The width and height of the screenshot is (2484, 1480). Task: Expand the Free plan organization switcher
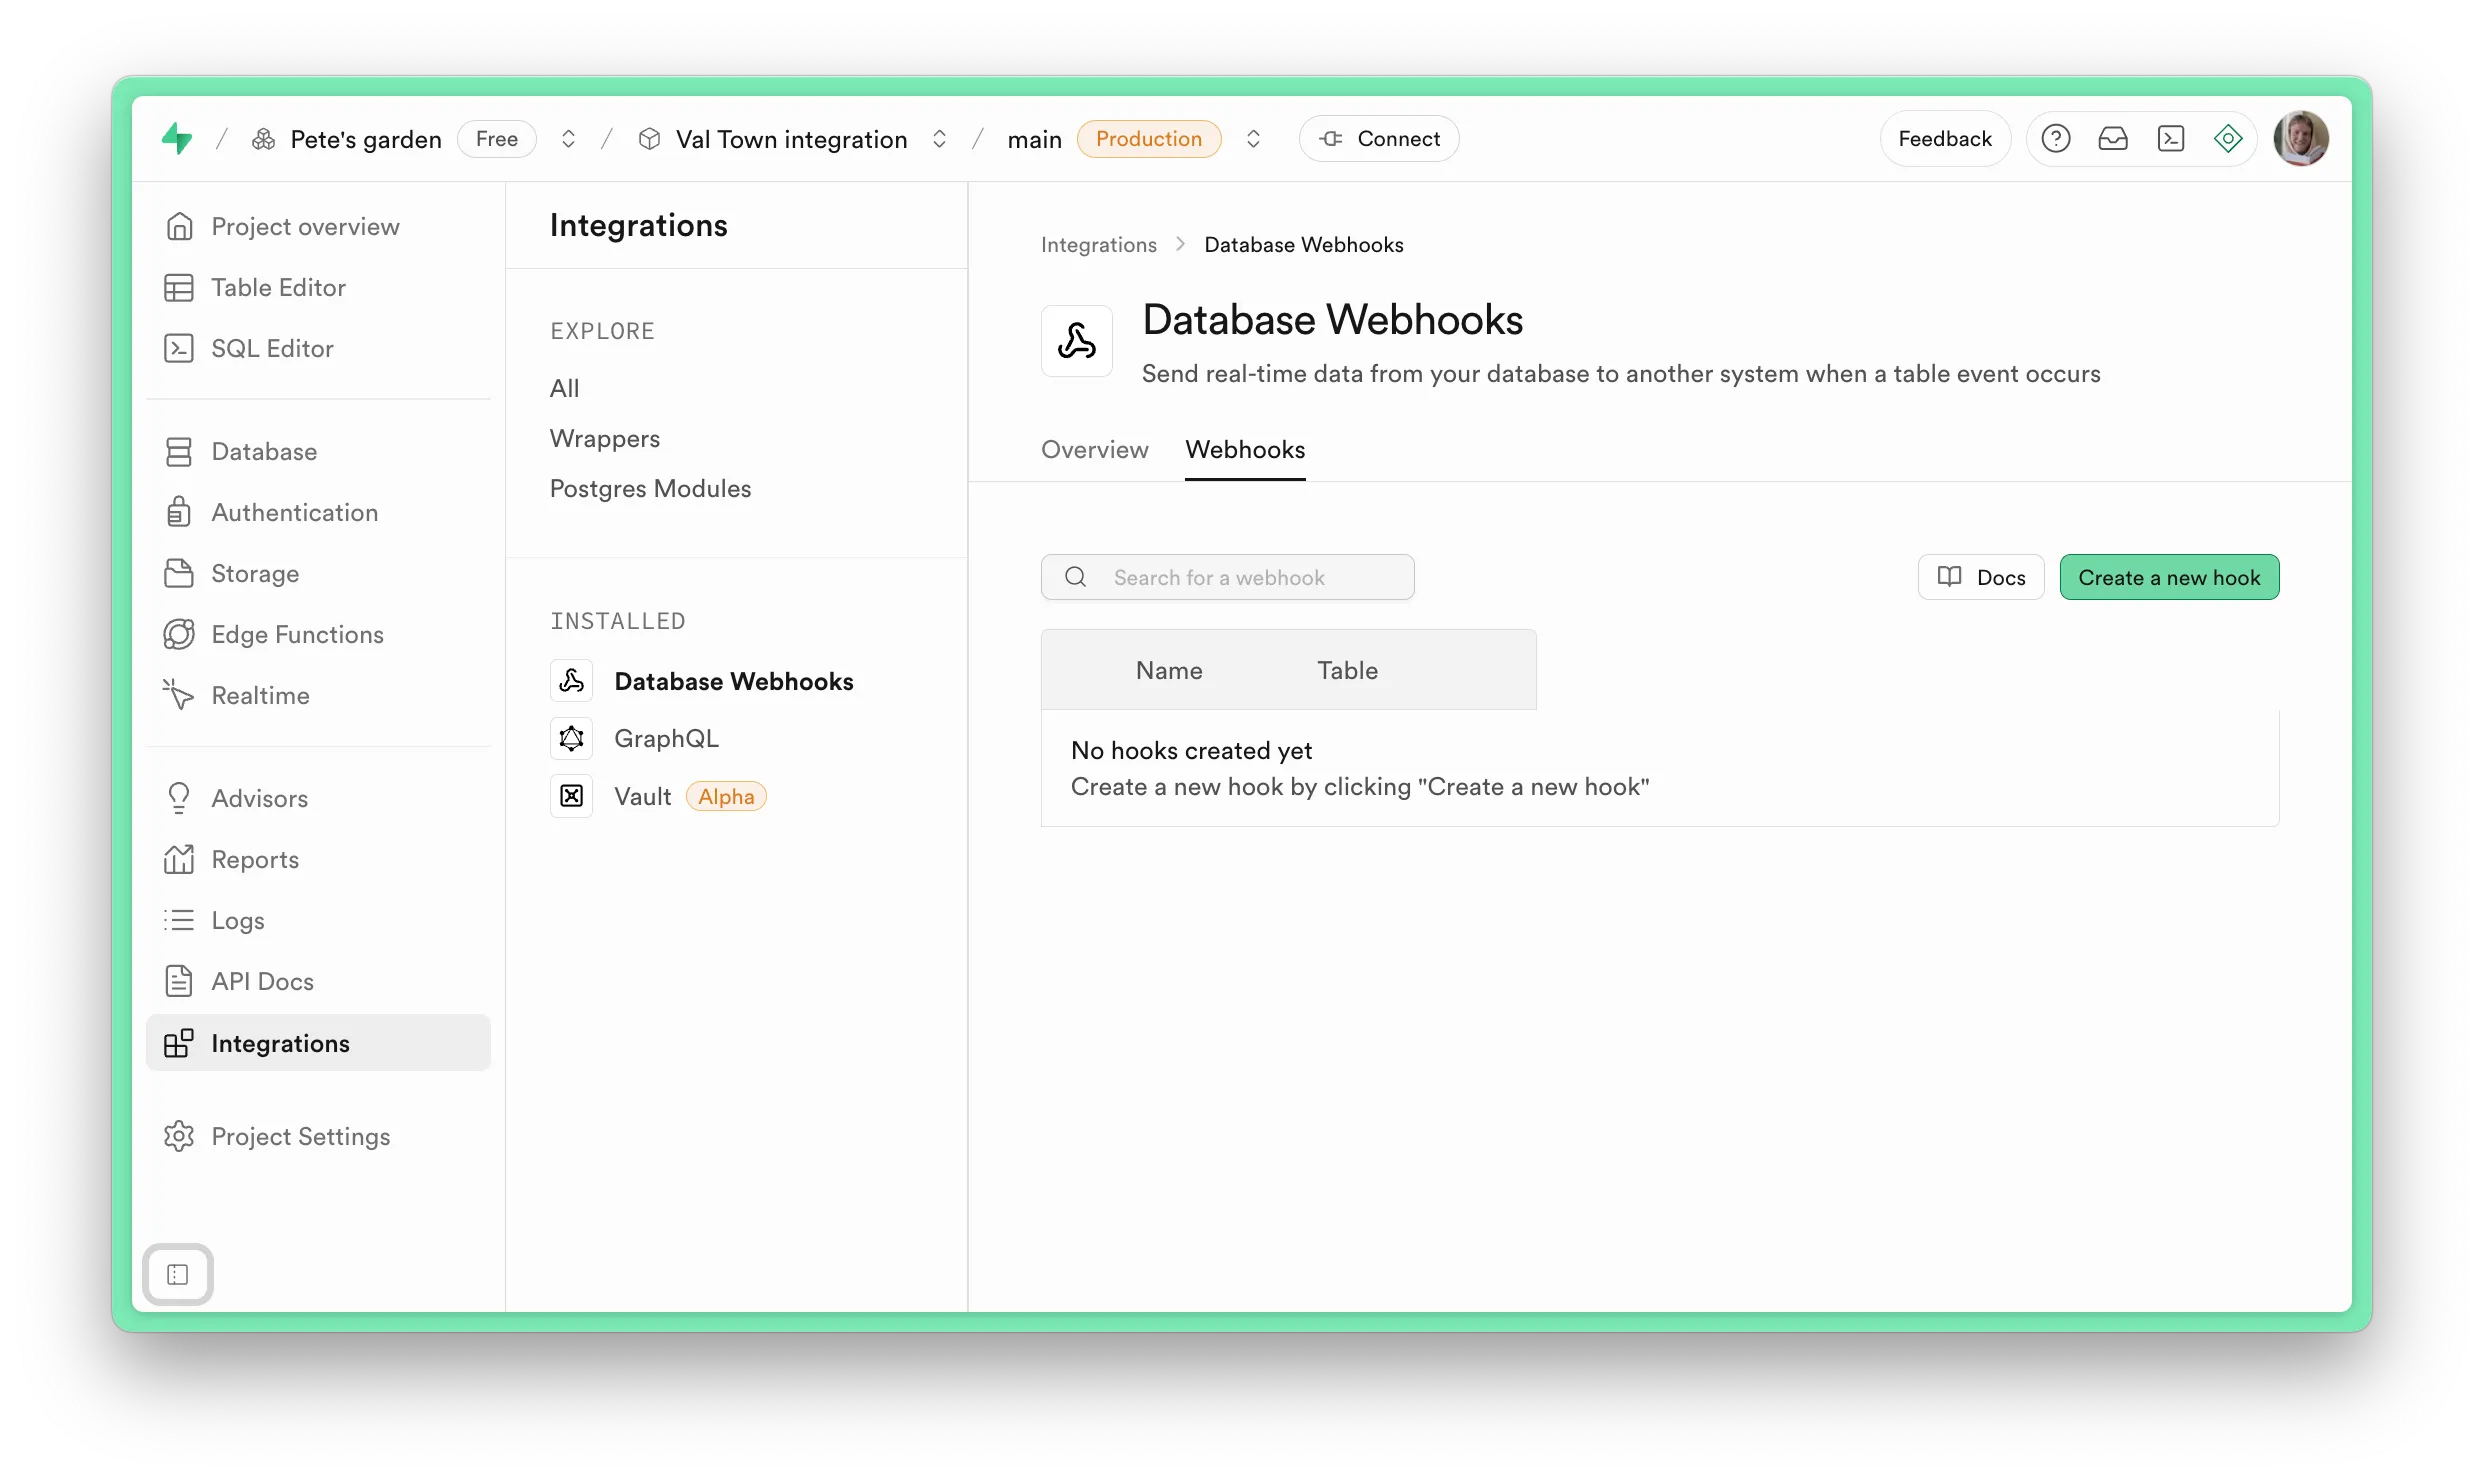click(567, 138)
